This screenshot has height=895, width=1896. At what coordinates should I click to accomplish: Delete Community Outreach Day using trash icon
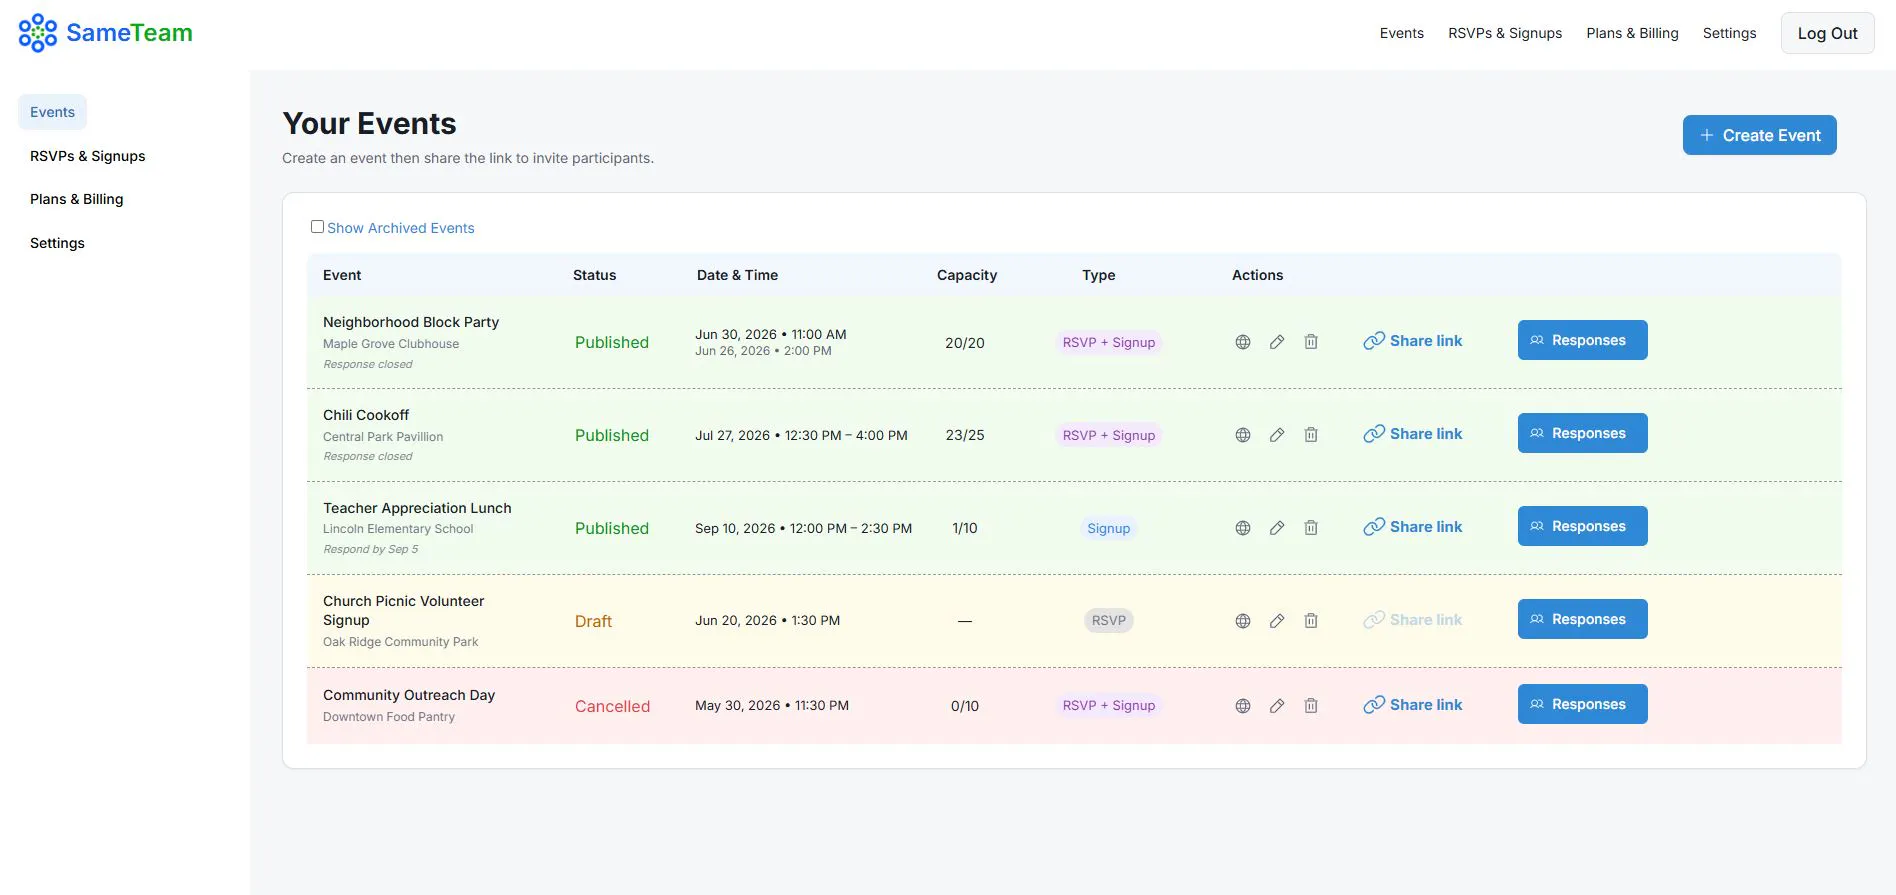pyautogui.click(x=1311, y=706)
